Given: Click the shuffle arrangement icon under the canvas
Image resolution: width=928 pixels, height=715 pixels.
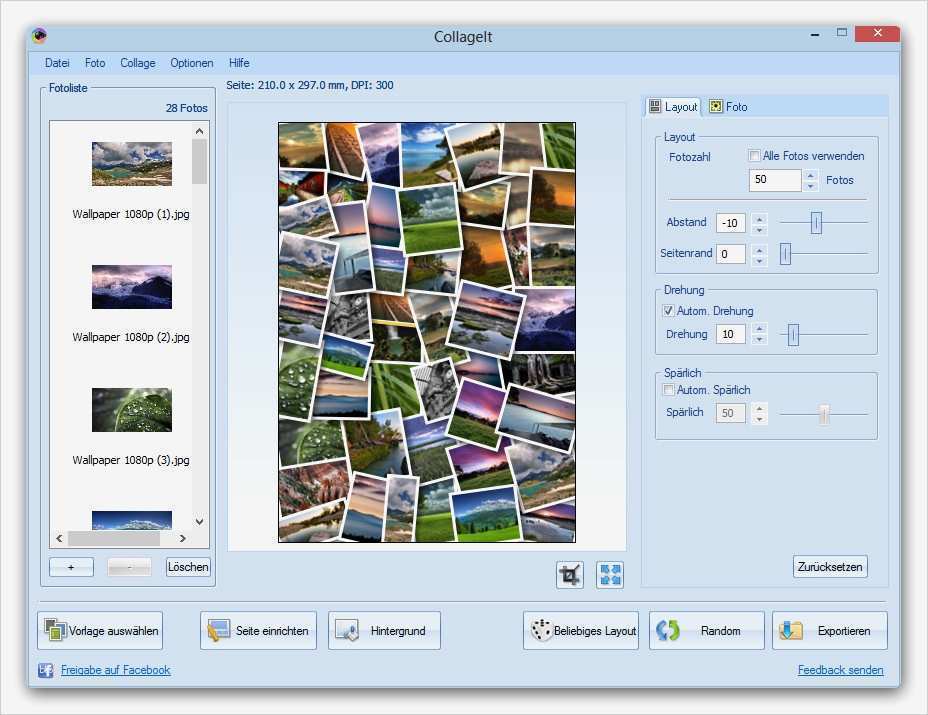Looking at the screenshot, I should [608, 574].
